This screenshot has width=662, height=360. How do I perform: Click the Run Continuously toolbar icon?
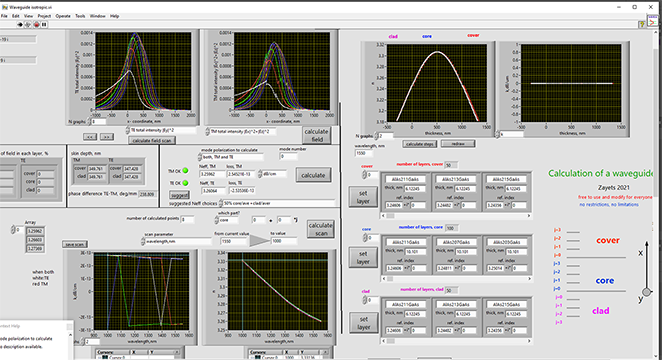tap(28, 25)
